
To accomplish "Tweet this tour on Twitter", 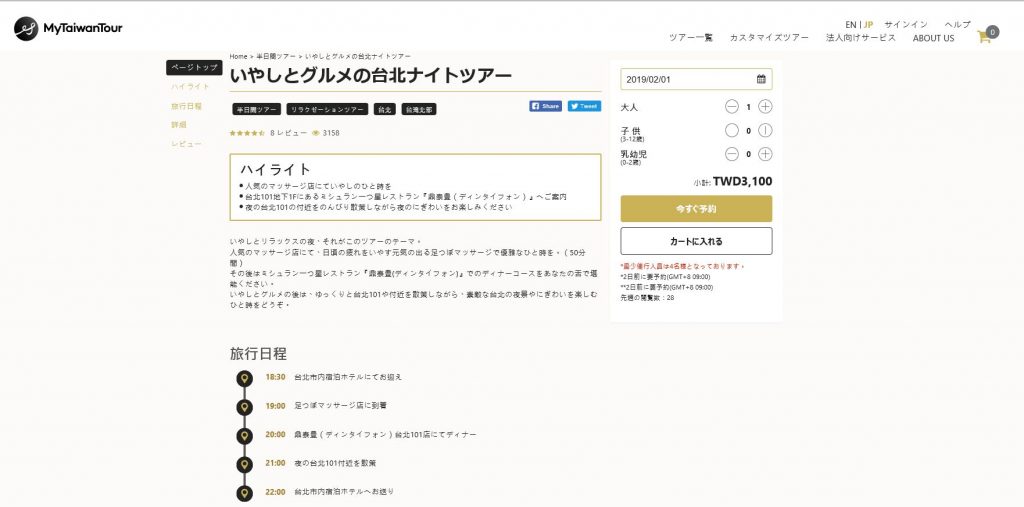I will [x=584, y=105].
